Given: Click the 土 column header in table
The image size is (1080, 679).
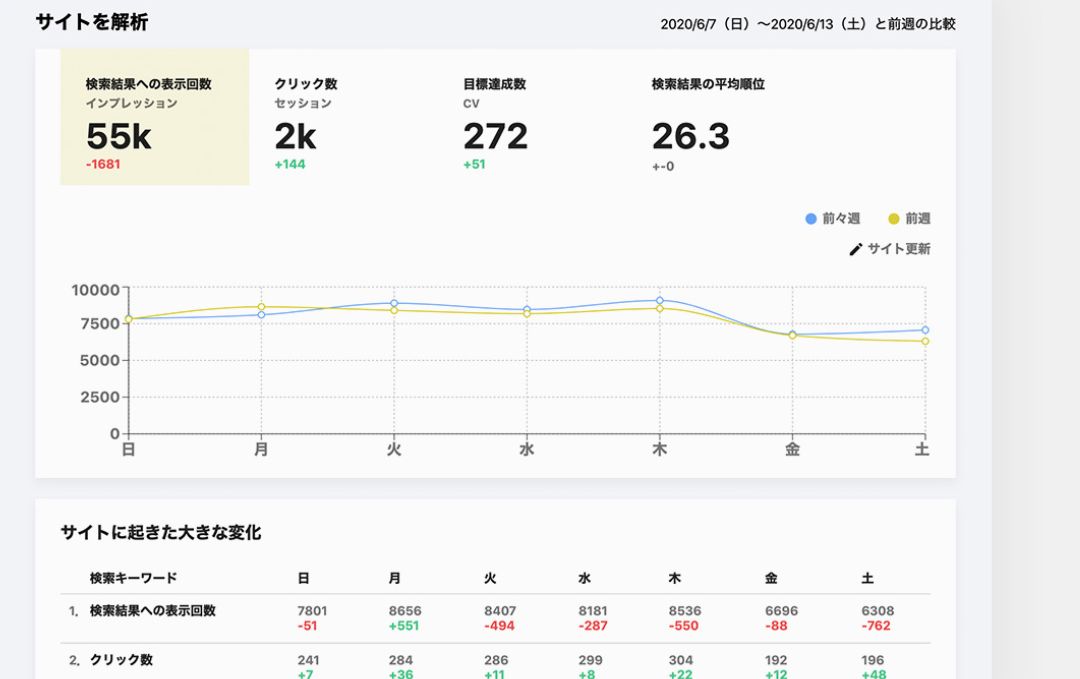Looking at the screenshot, I should point(867,578).
